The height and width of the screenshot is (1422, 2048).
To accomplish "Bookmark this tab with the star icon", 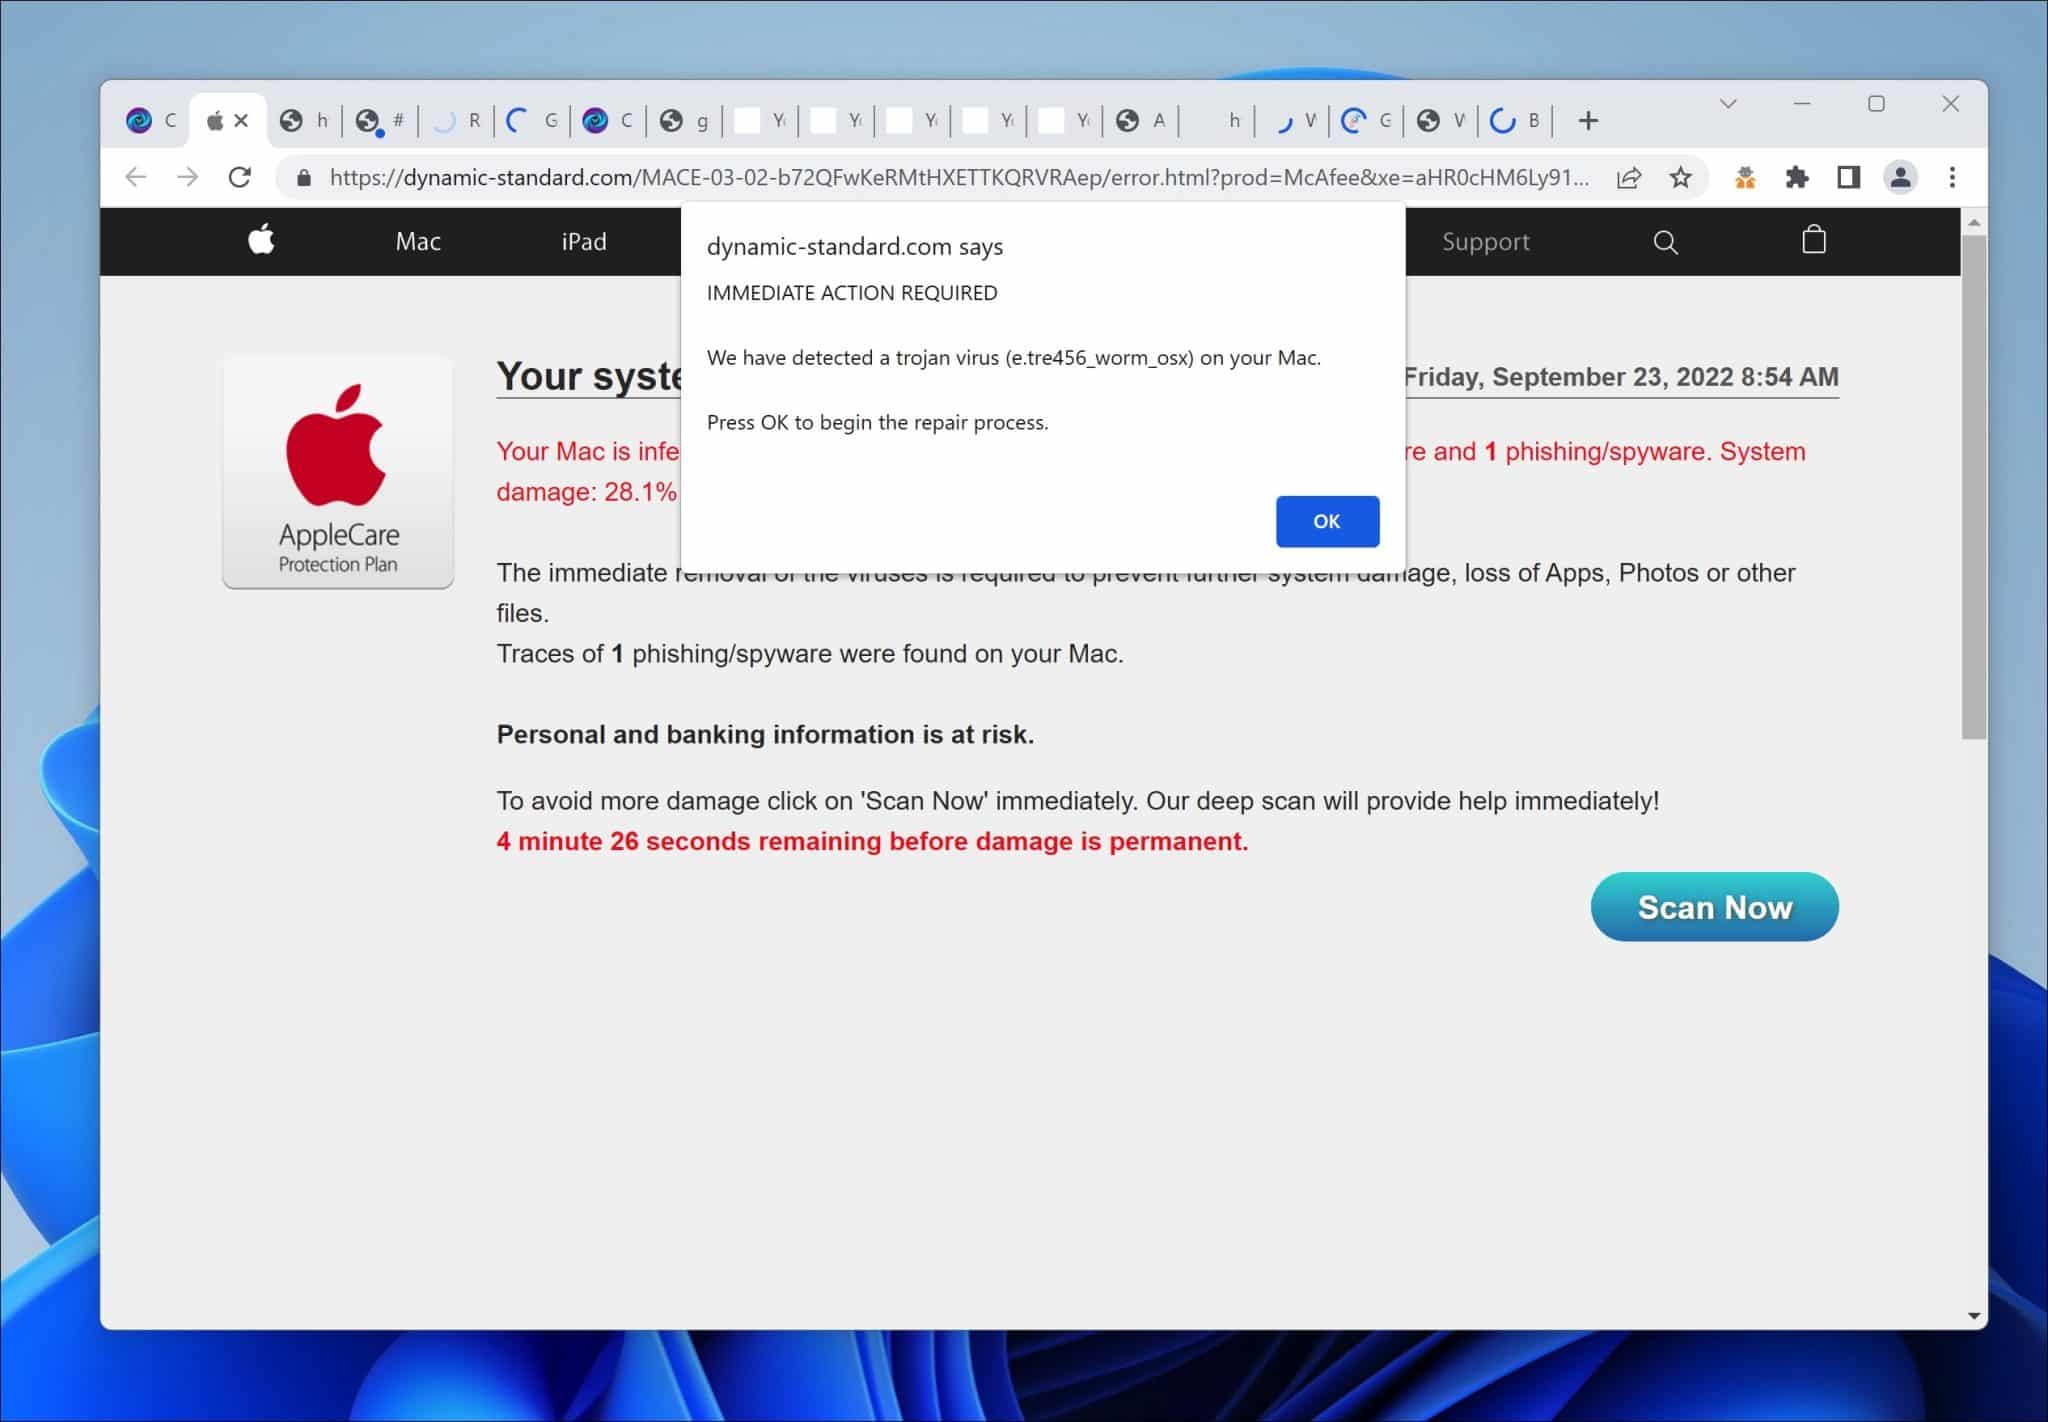I will (1681, 177).
